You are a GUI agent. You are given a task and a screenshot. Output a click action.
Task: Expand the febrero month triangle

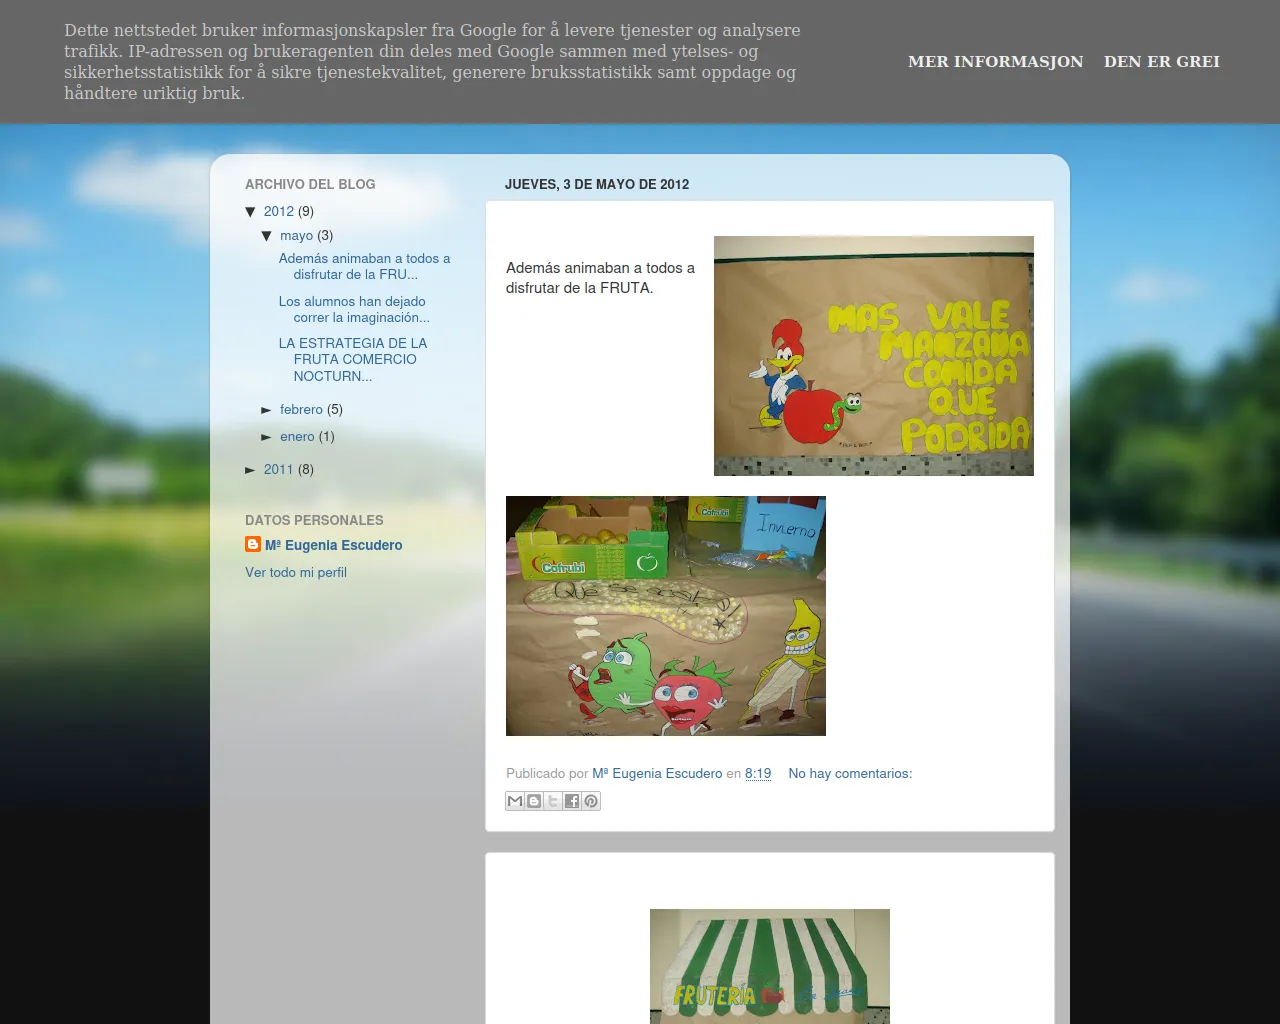tap(267, 410)
